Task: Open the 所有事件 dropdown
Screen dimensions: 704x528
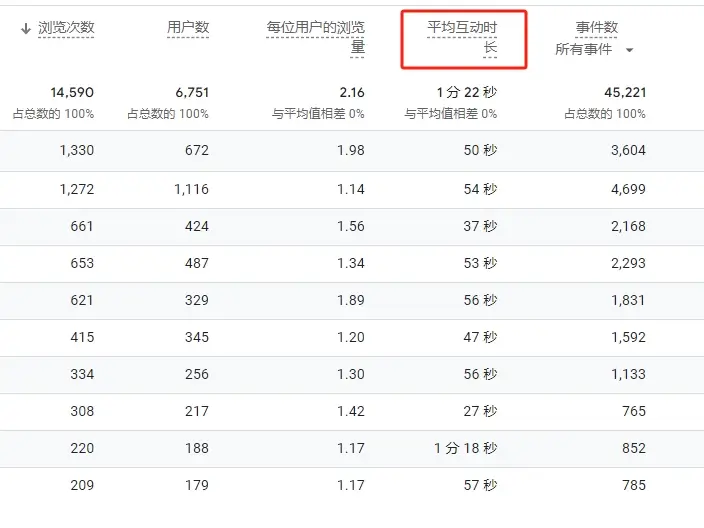Action: click(x=594, y=49)
